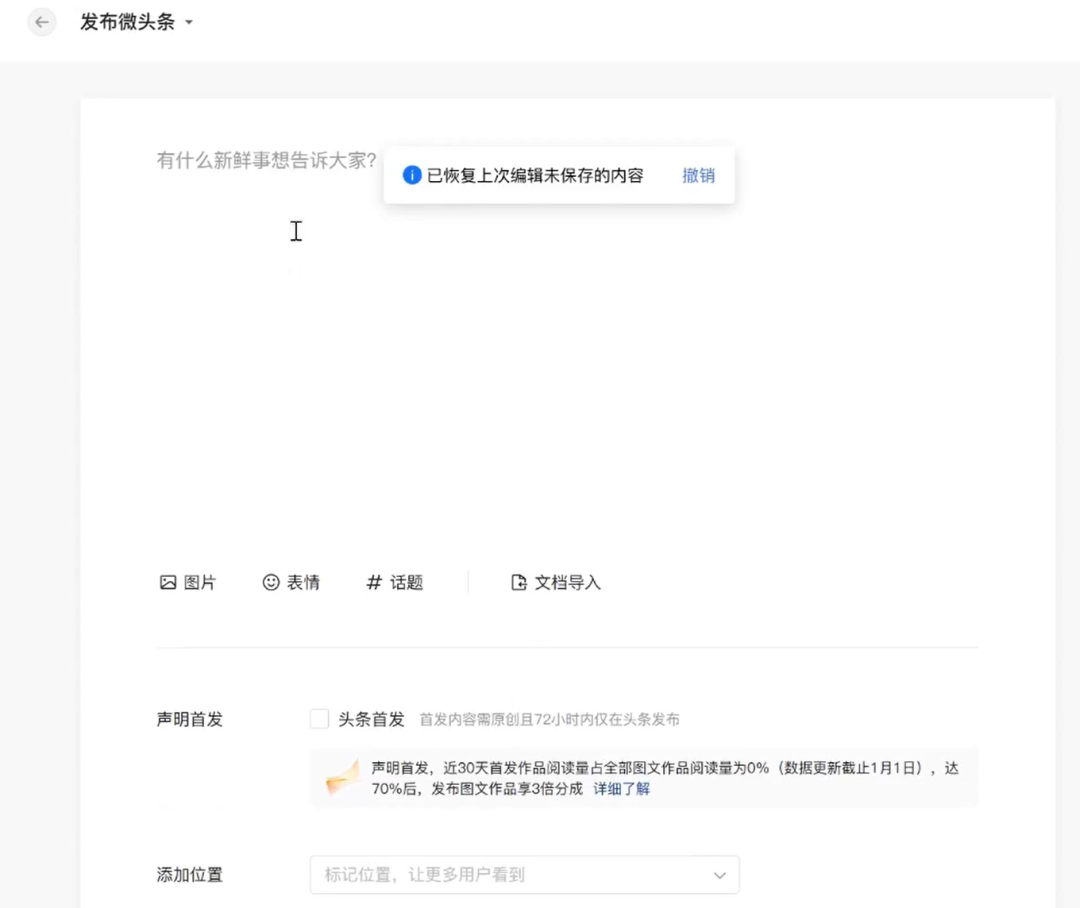Click the document import file icon
1080x908 pixels.
tap(518, 582)
